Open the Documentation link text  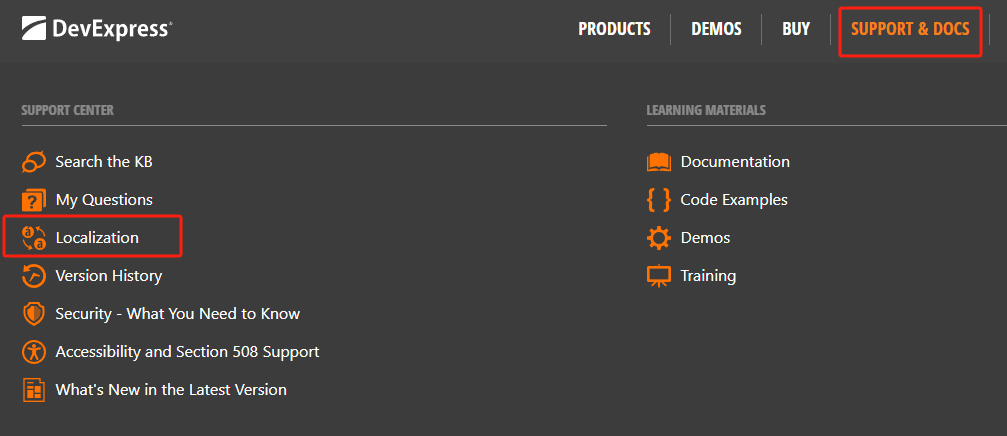coord(735,161)
